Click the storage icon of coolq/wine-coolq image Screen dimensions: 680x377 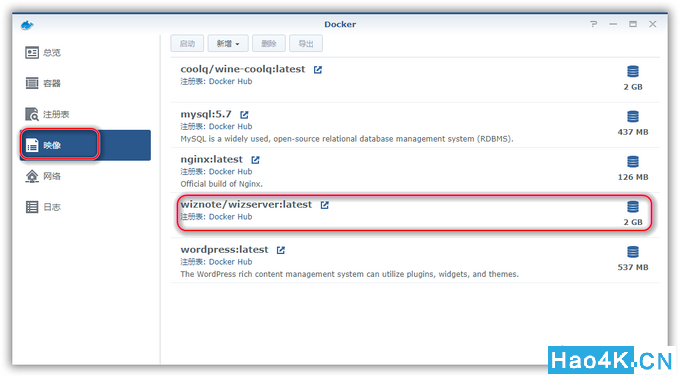633,71
